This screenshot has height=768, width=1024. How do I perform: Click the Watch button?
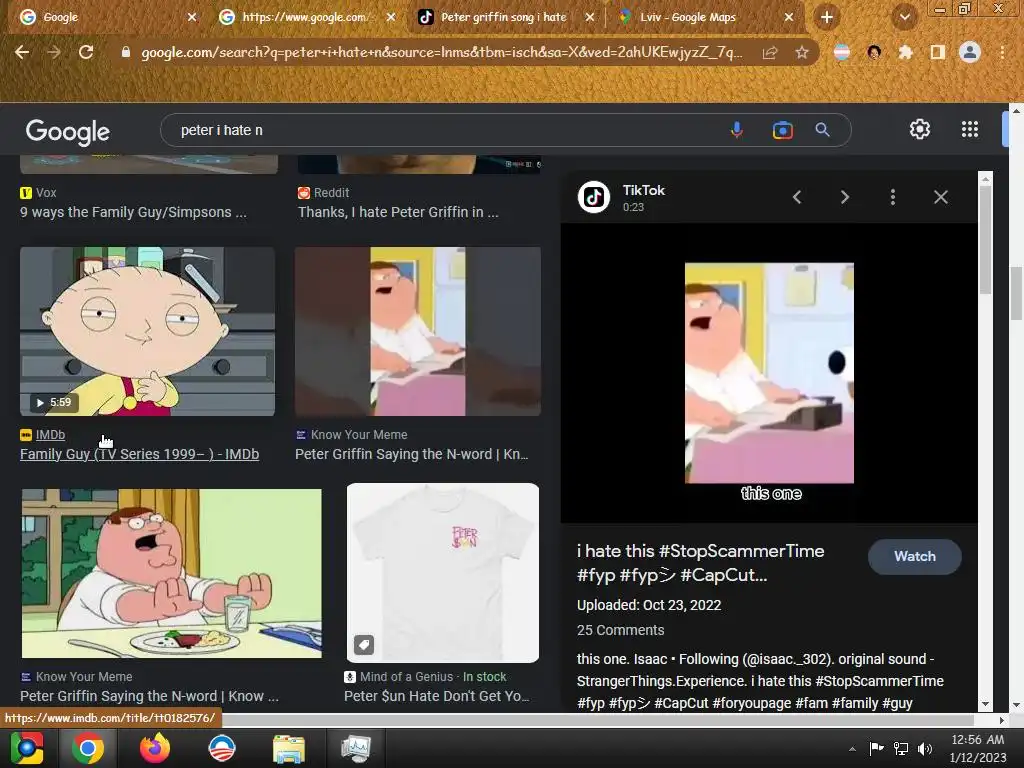coord(914,556)
